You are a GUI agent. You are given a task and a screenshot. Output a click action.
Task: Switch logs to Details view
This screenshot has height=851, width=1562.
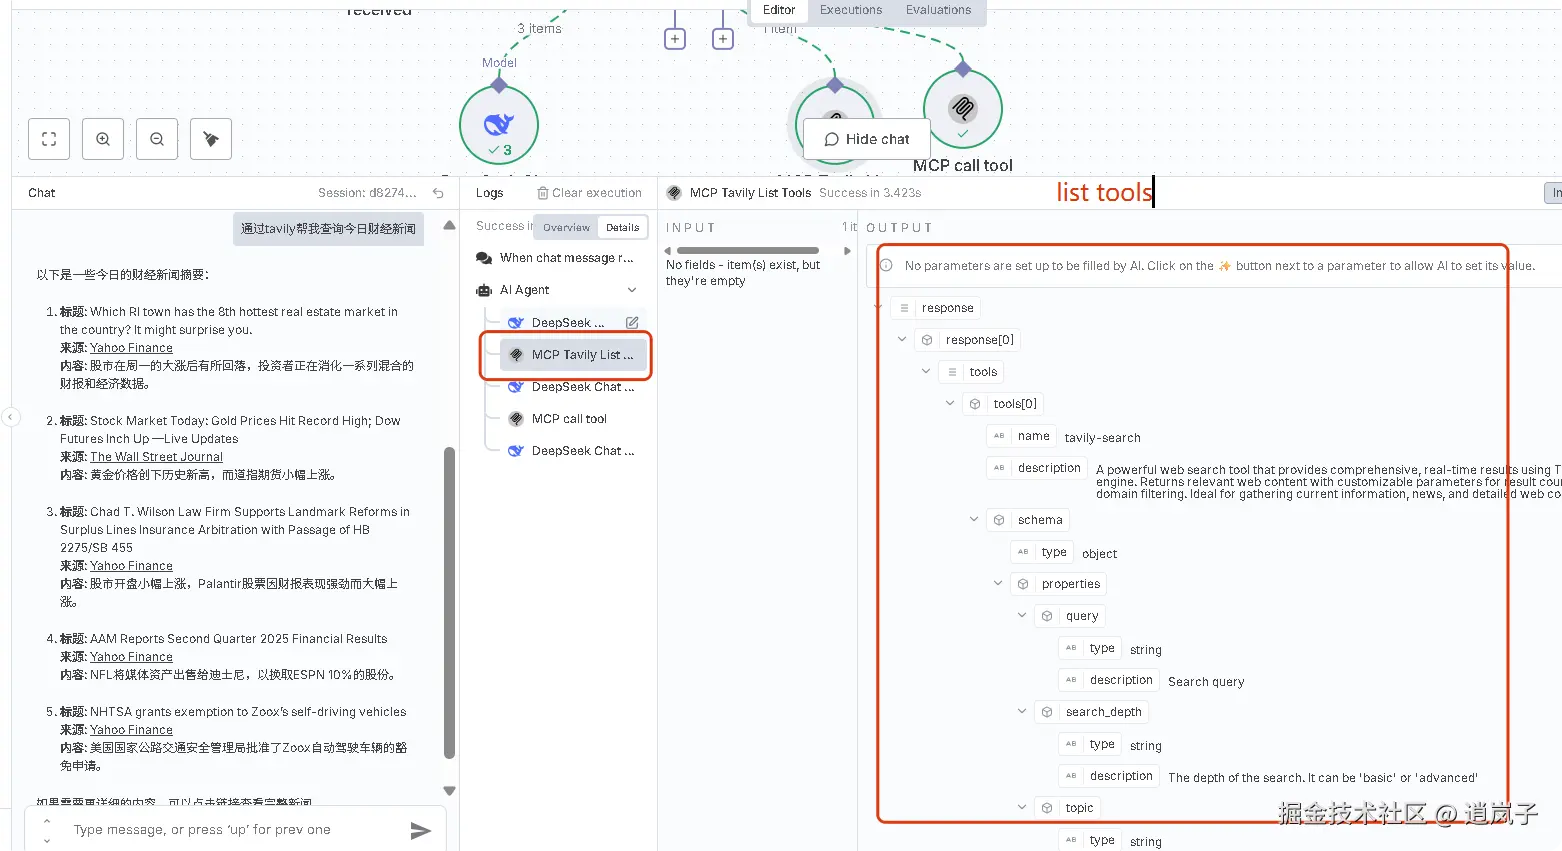(622, 227)
